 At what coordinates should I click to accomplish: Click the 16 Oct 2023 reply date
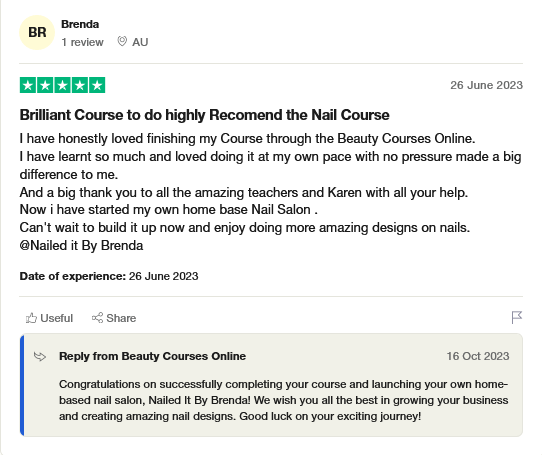(478, 356)
